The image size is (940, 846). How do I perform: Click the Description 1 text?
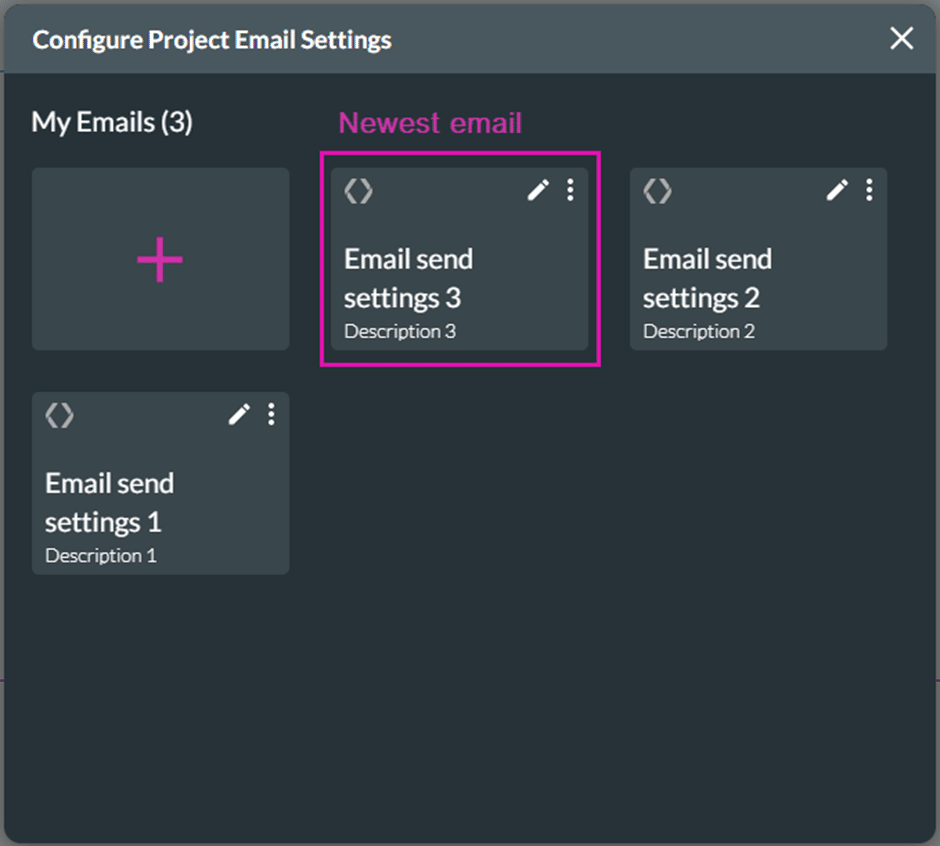pyautogui.click(x=101, y=555)
